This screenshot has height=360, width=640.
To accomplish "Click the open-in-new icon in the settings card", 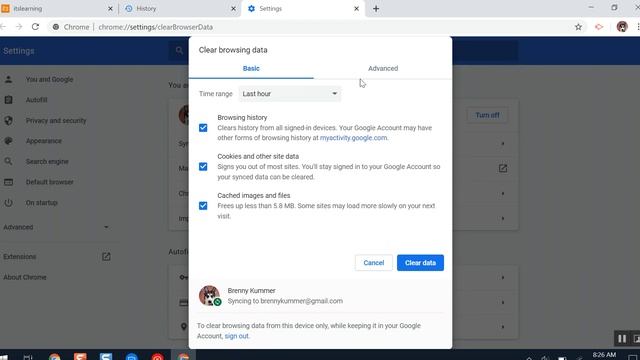I will 503,168.
